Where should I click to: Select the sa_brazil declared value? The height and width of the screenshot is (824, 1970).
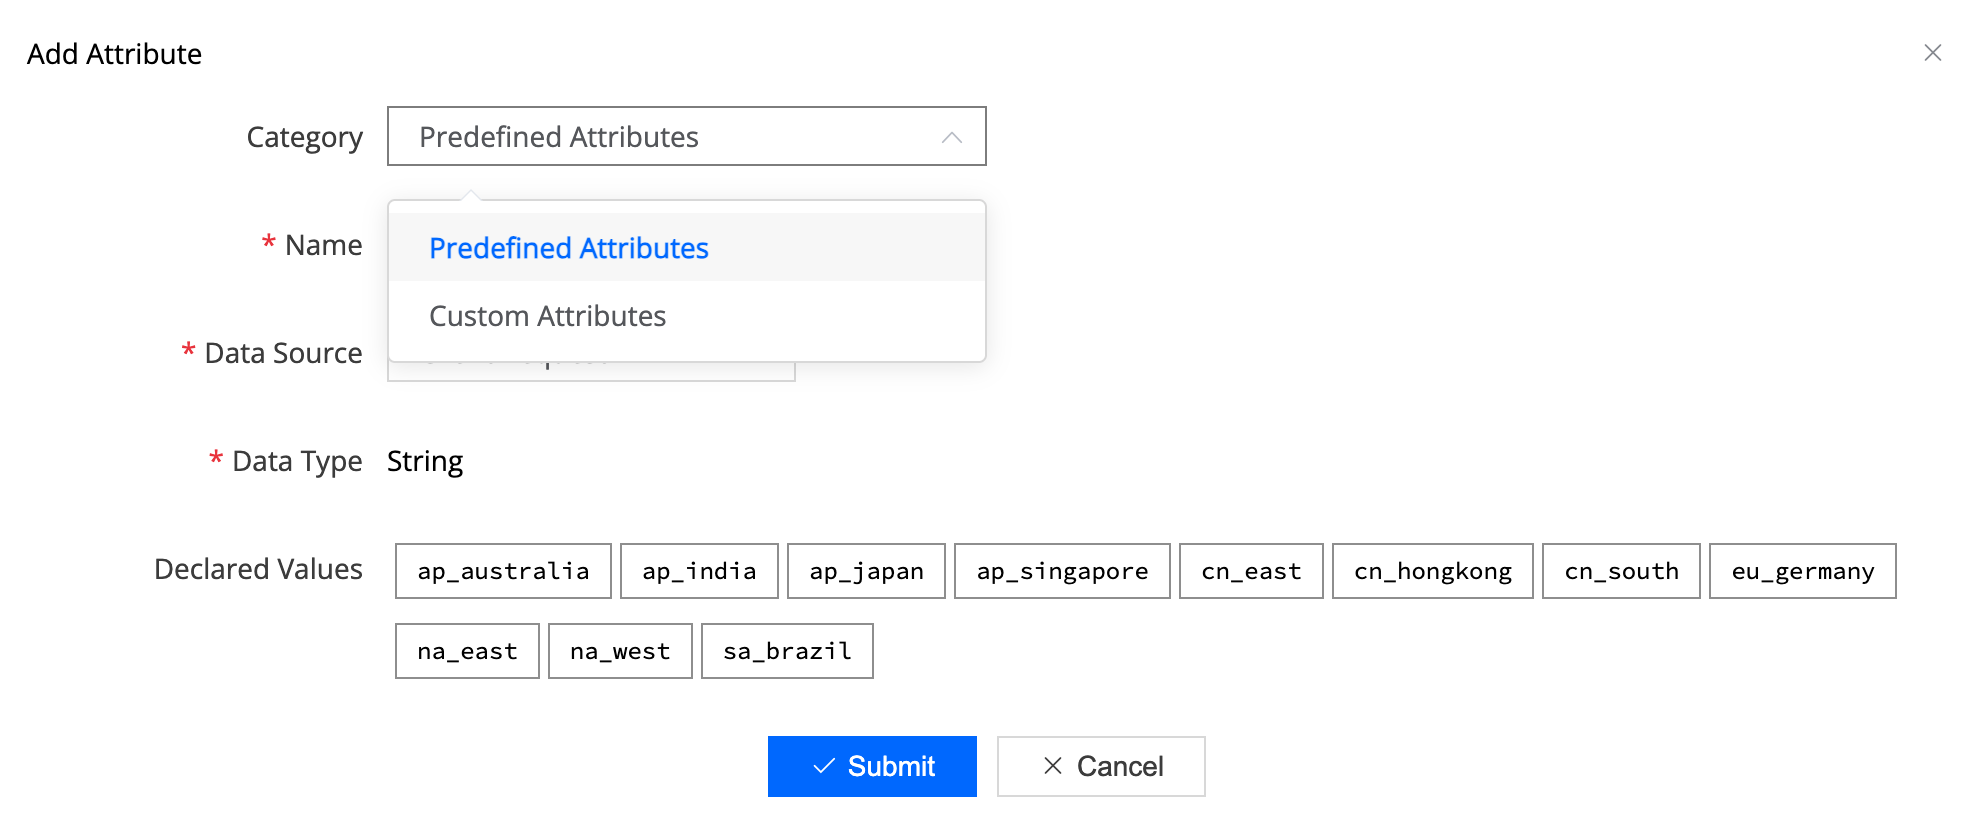(x=787, y=651)
